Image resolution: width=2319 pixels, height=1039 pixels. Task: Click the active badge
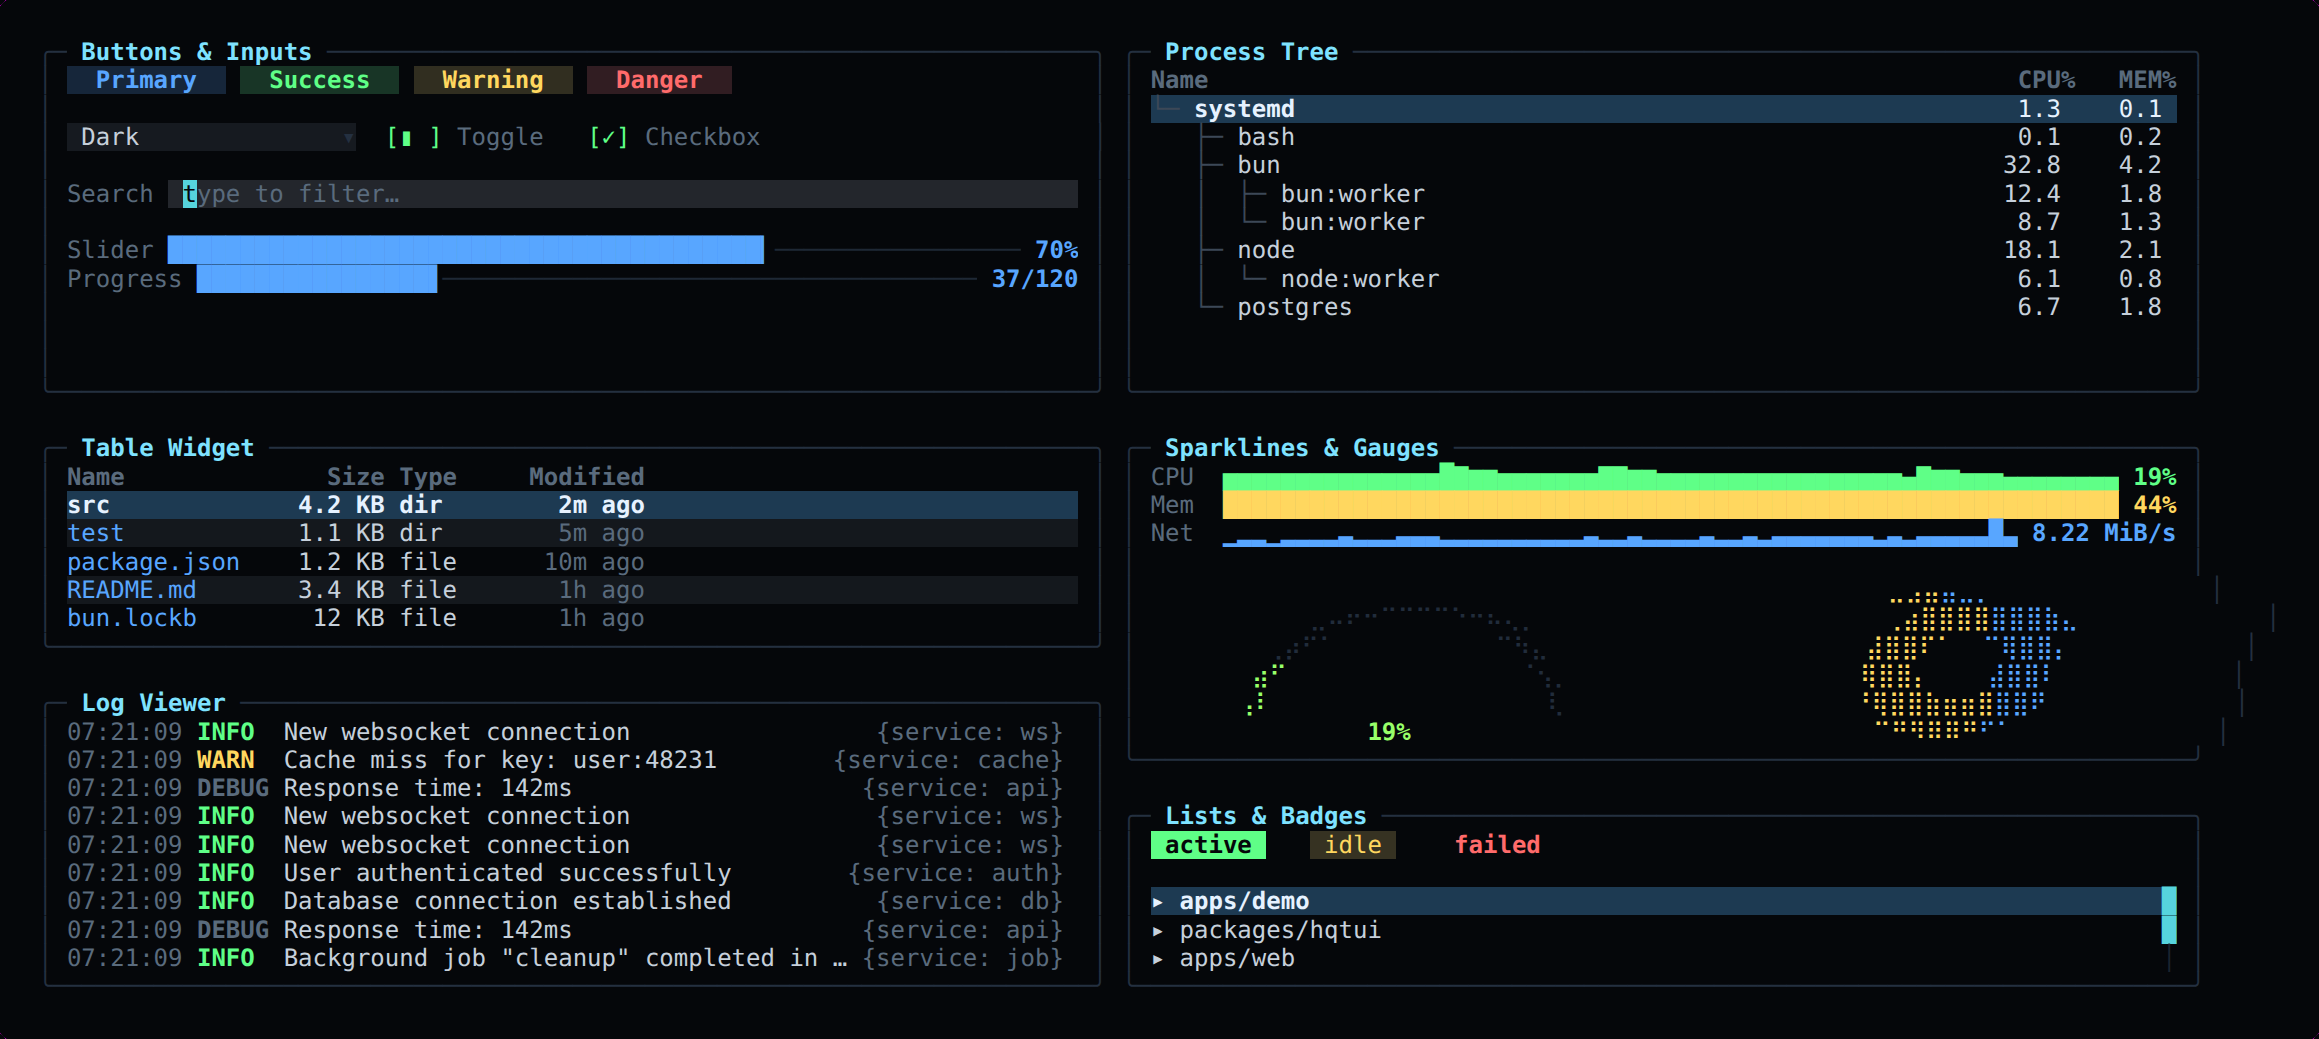point(1208,845)
